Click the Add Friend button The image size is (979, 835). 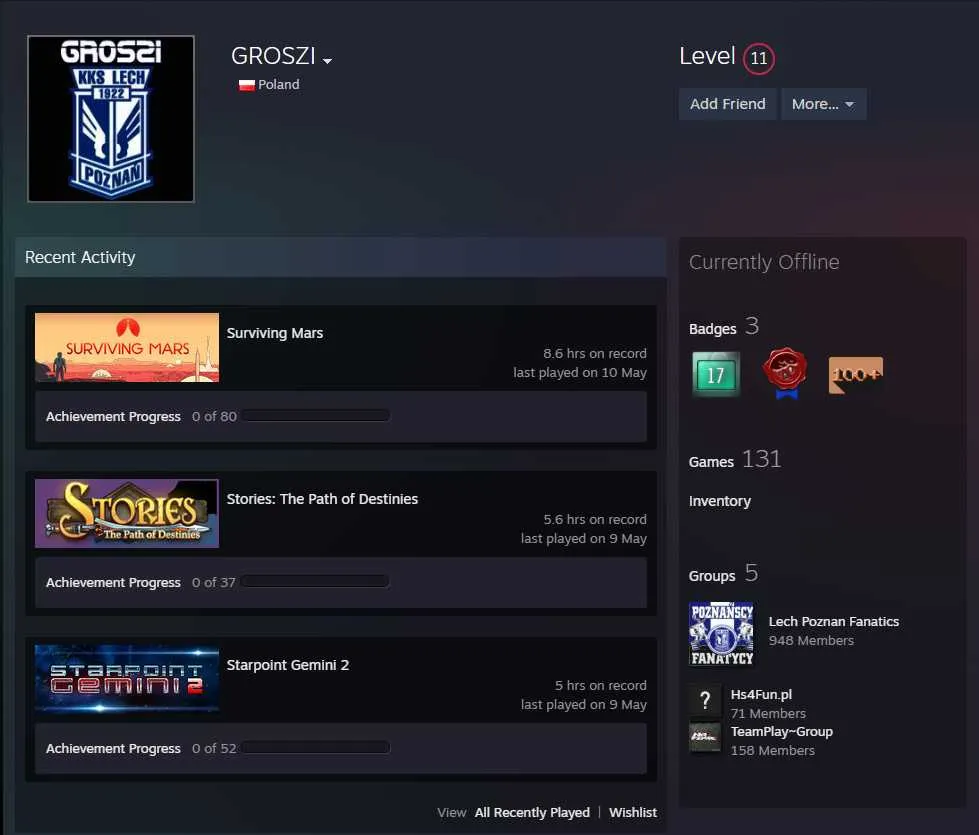[727, 104]
